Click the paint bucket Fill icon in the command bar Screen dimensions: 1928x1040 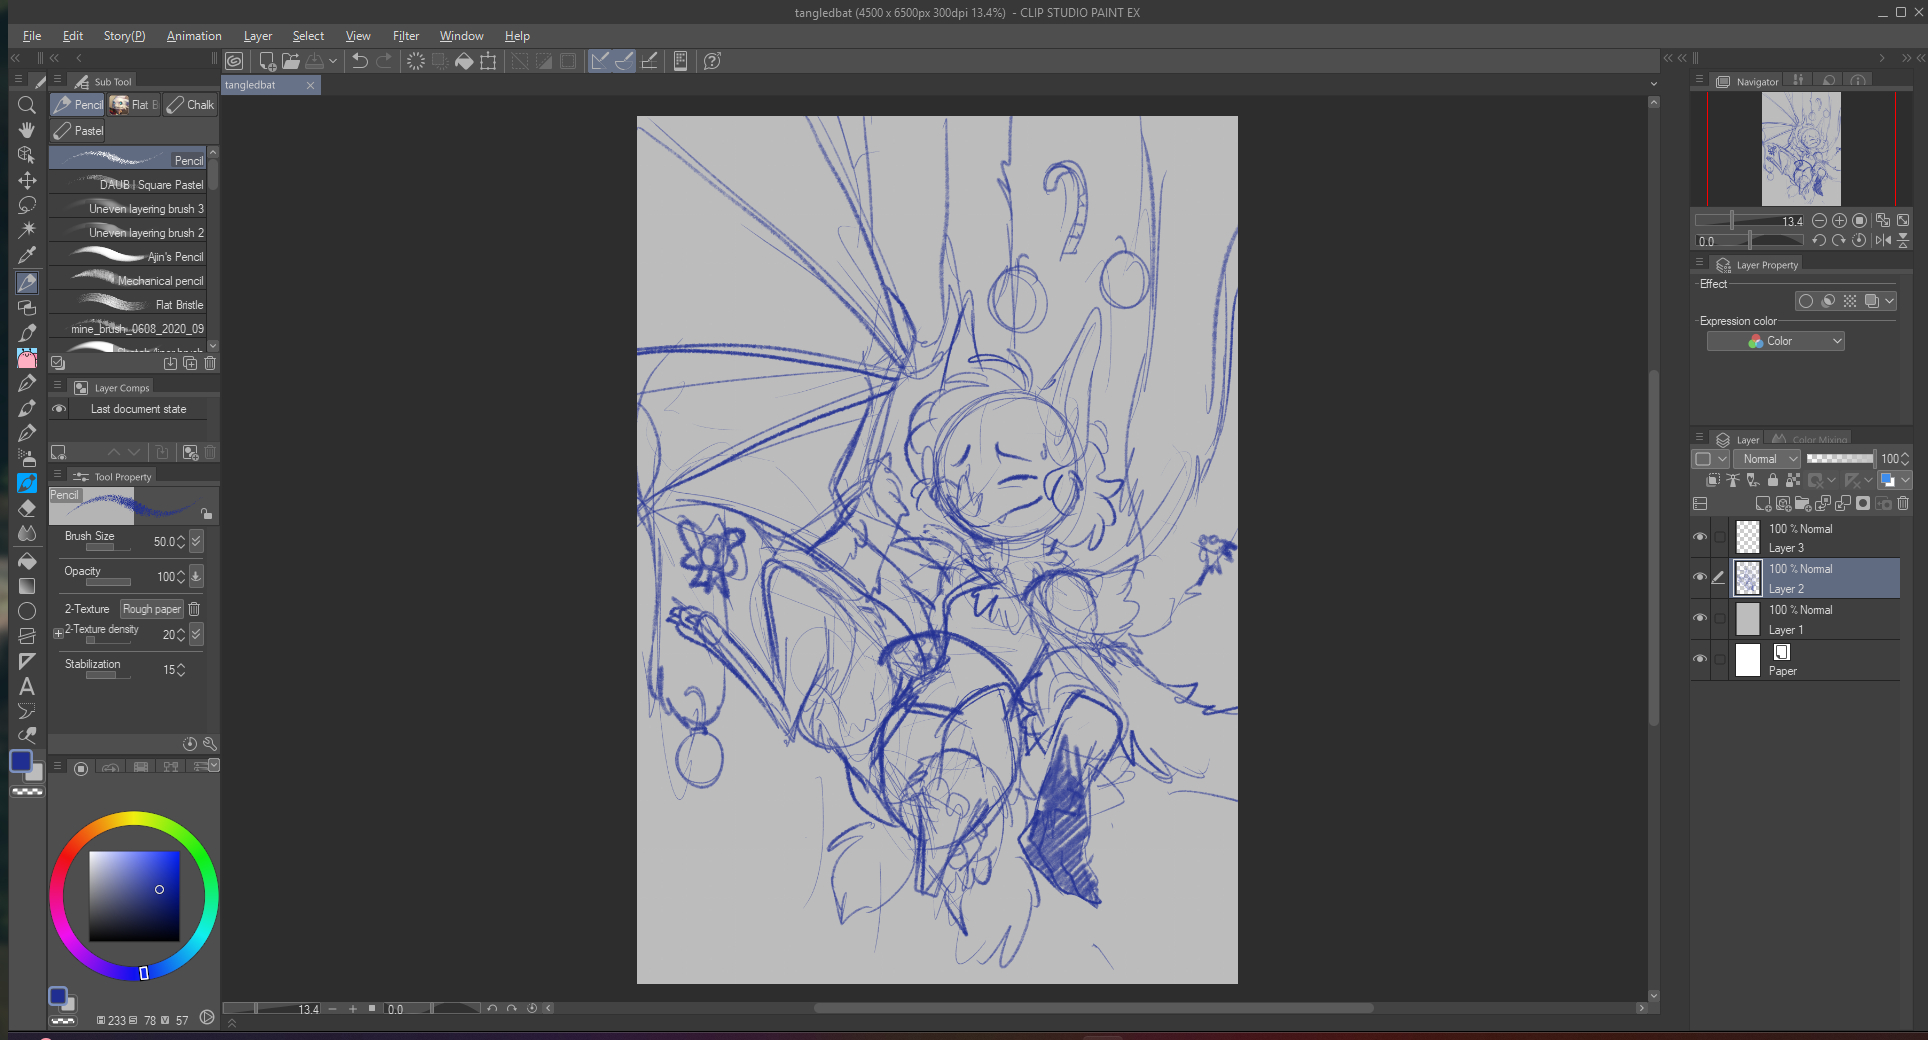point(464,61)
